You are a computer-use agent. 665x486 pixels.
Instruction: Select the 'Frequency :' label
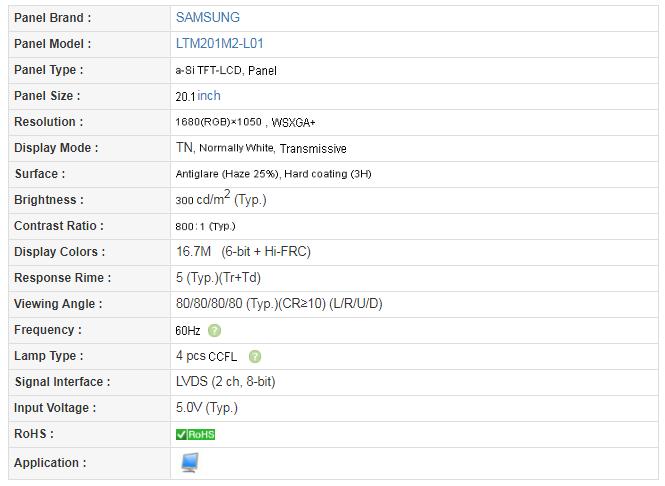[x=48, y=330]
